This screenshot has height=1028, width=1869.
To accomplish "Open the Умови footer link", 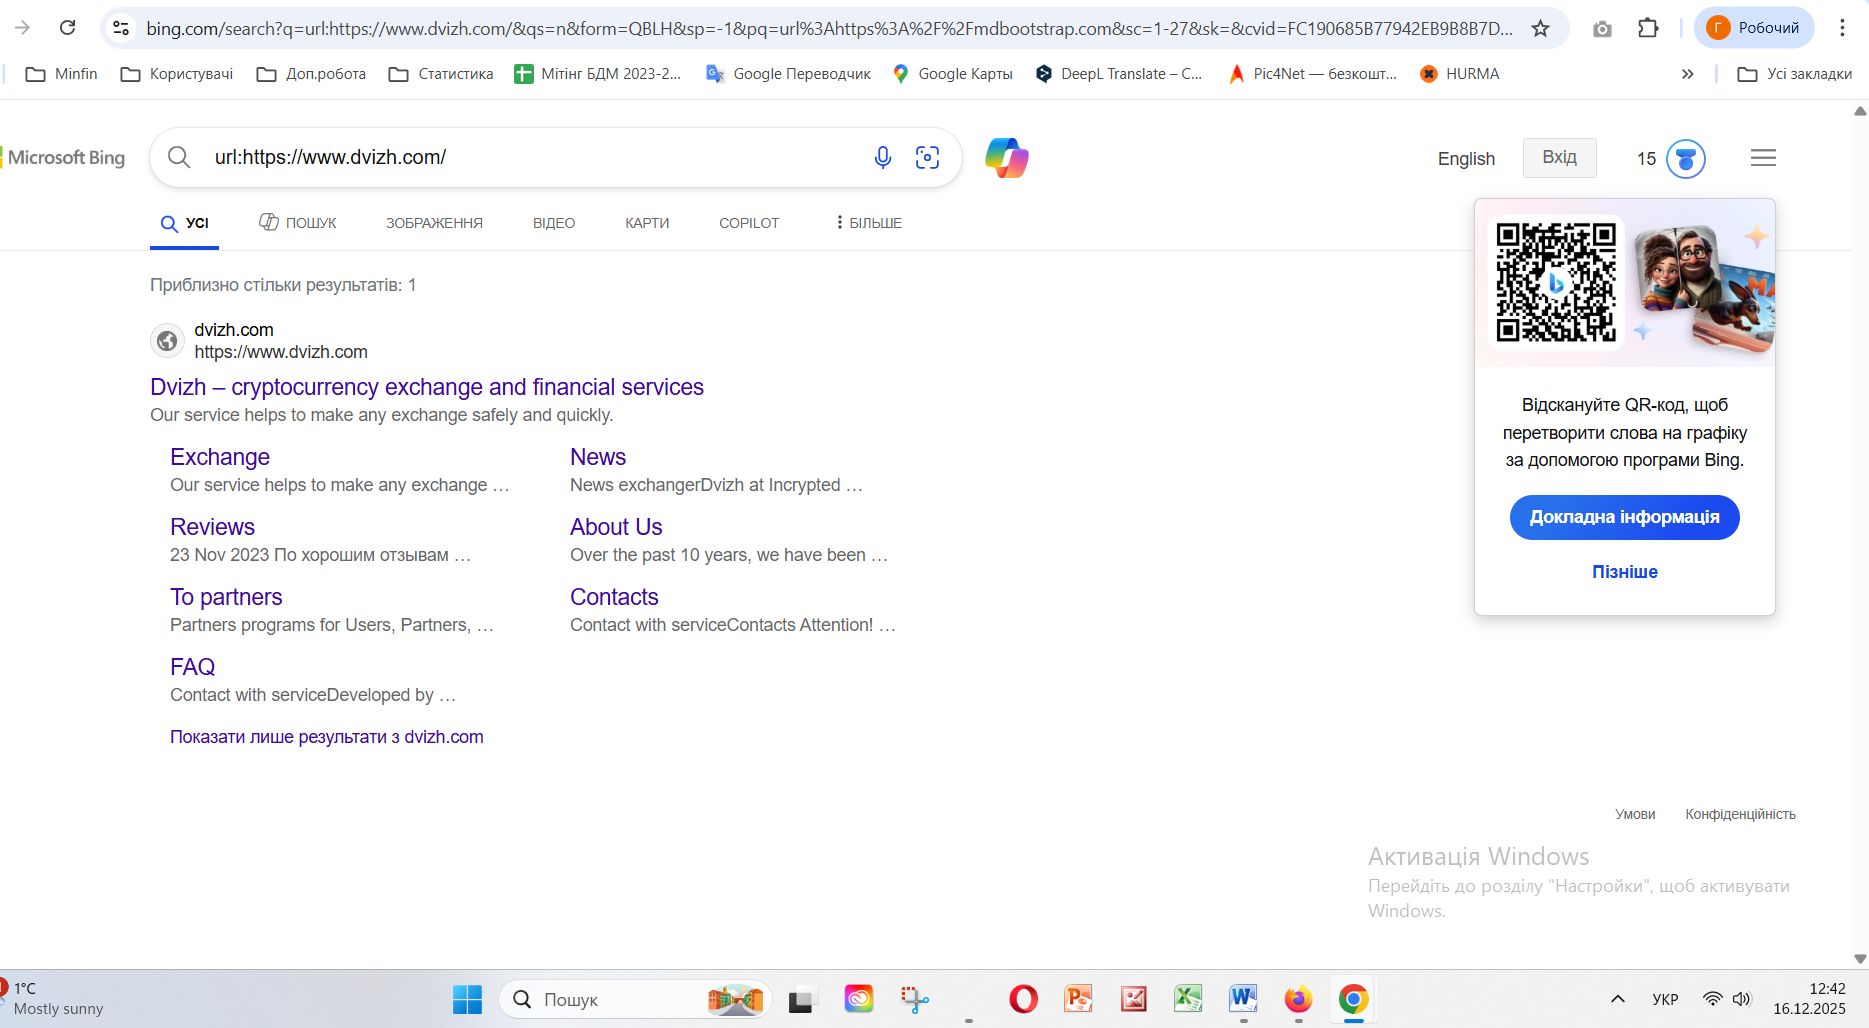I will (1635, 814).
